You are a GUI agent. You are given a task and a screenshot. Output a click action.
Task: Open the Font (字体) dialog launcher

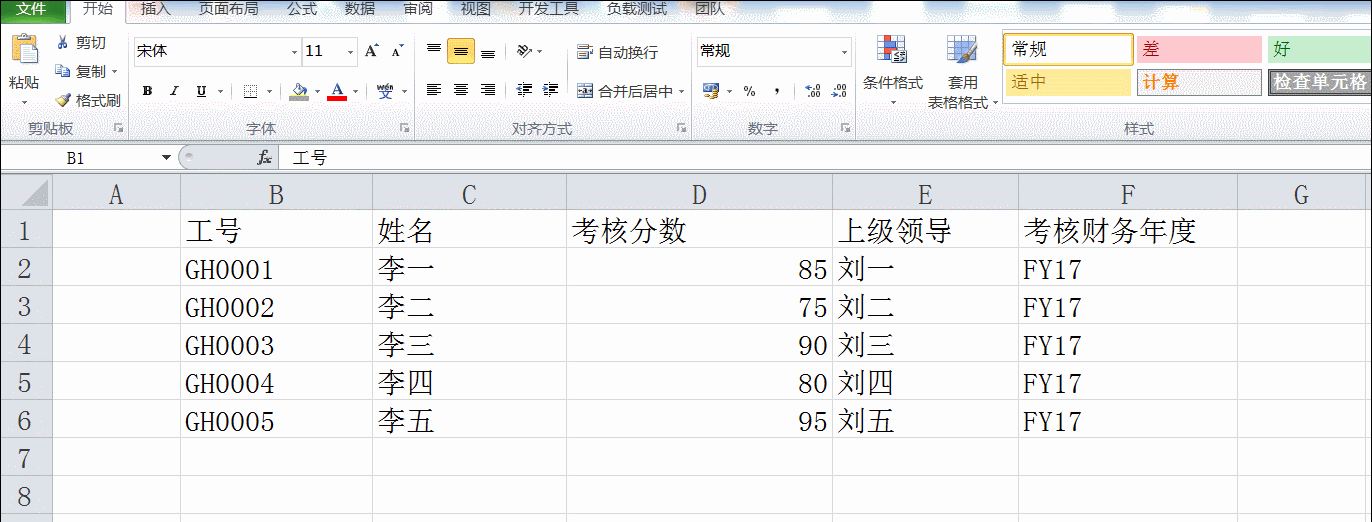405,128
